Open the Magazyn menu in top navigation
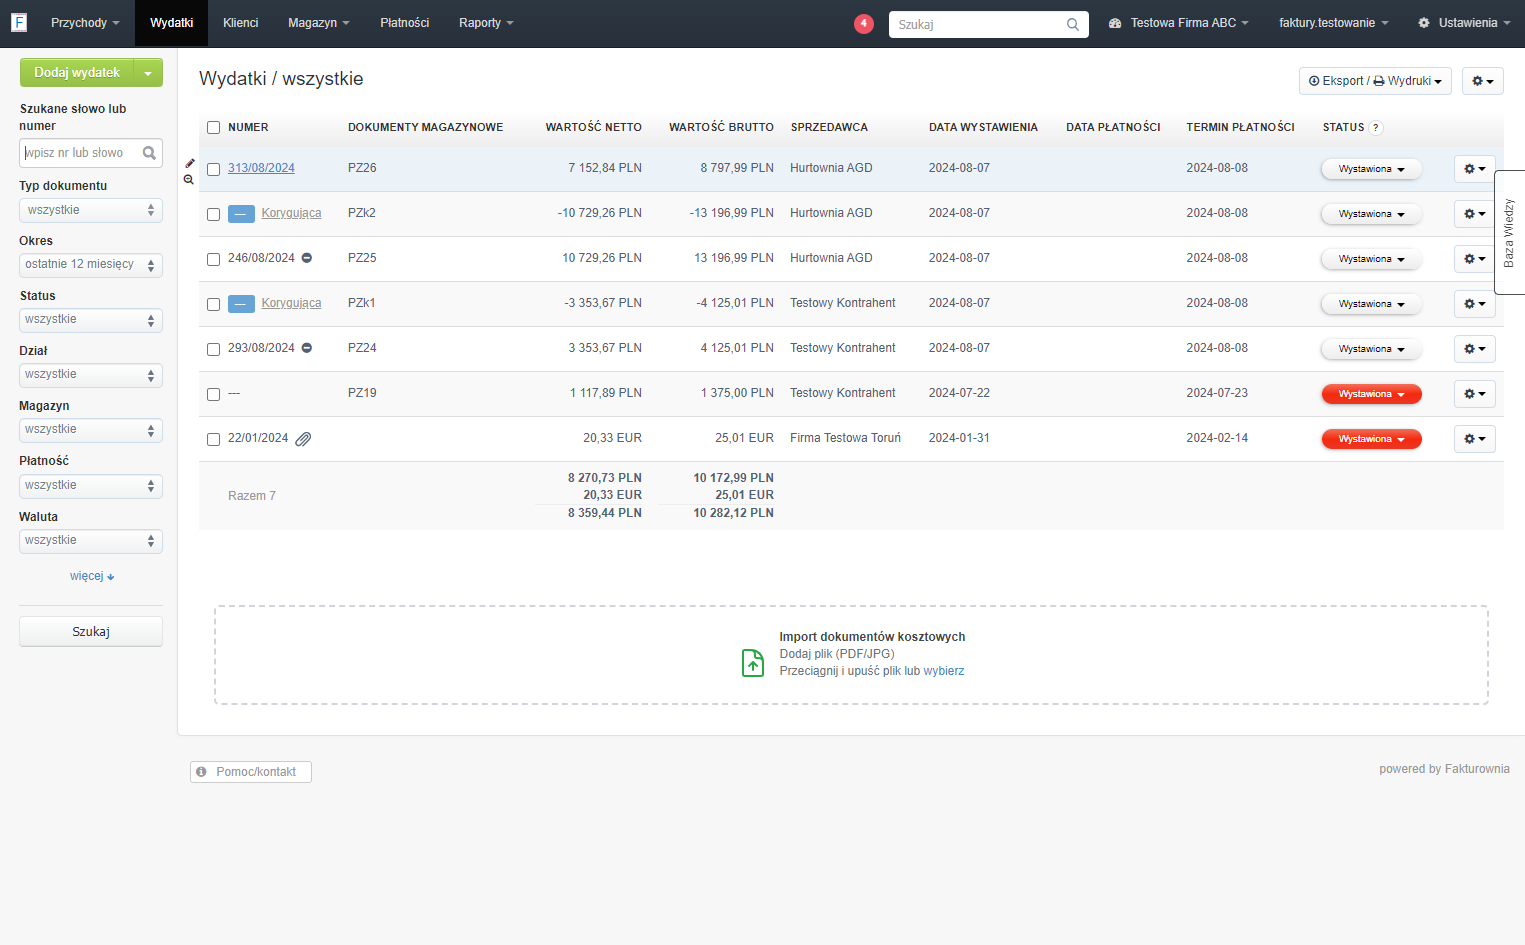This screenshot has height=945, width=1525. coord(319,23)
